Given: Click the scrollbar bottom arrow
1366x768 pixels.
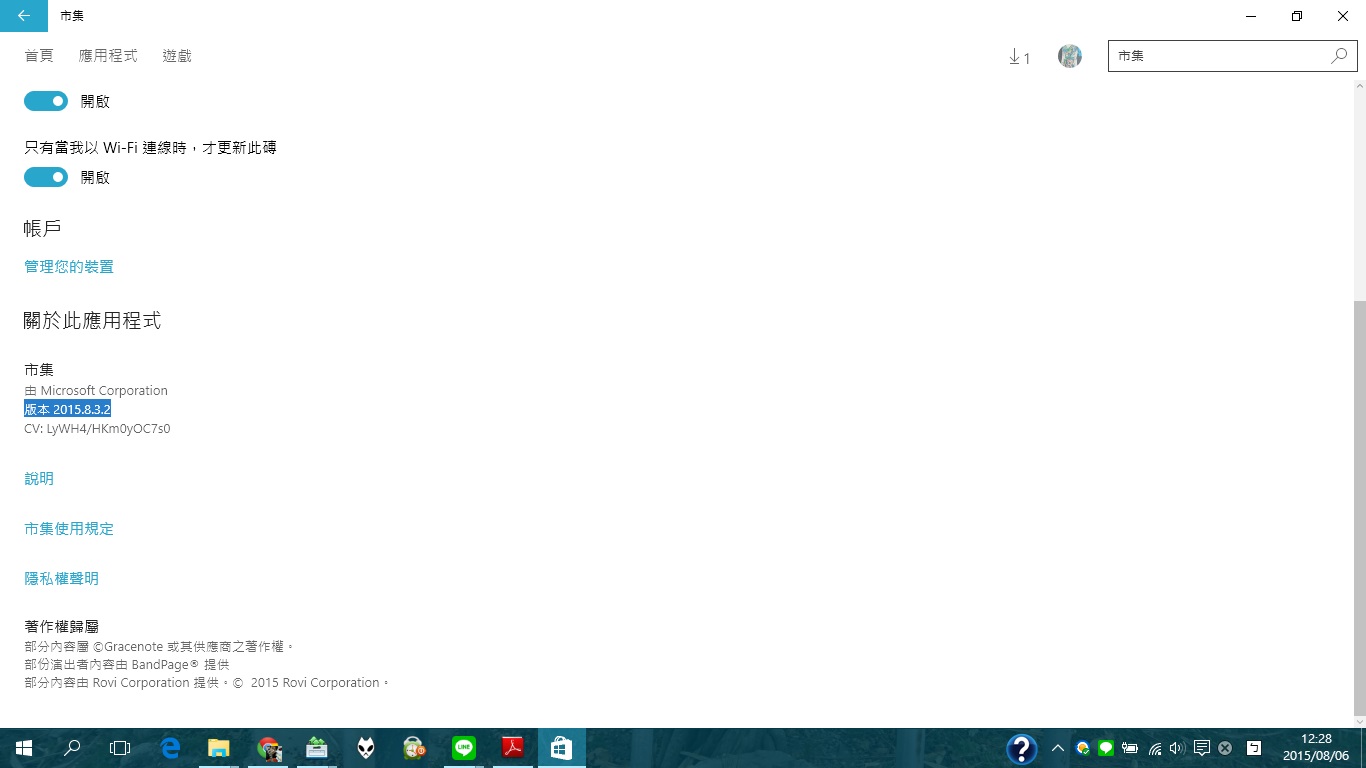Looking at the screenshot, I should [x=1359, y=721].
